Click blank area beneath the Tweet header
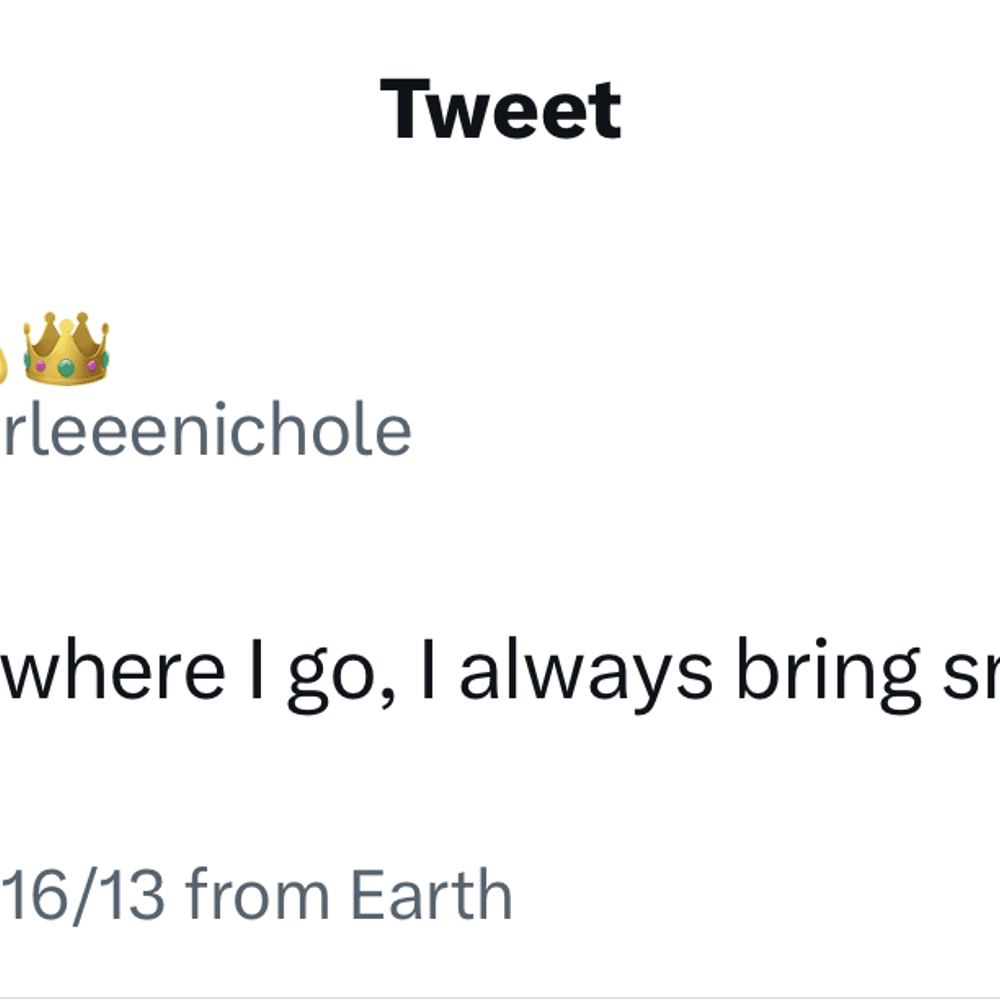This screenshot has height=1000, width=1000. 500,217
